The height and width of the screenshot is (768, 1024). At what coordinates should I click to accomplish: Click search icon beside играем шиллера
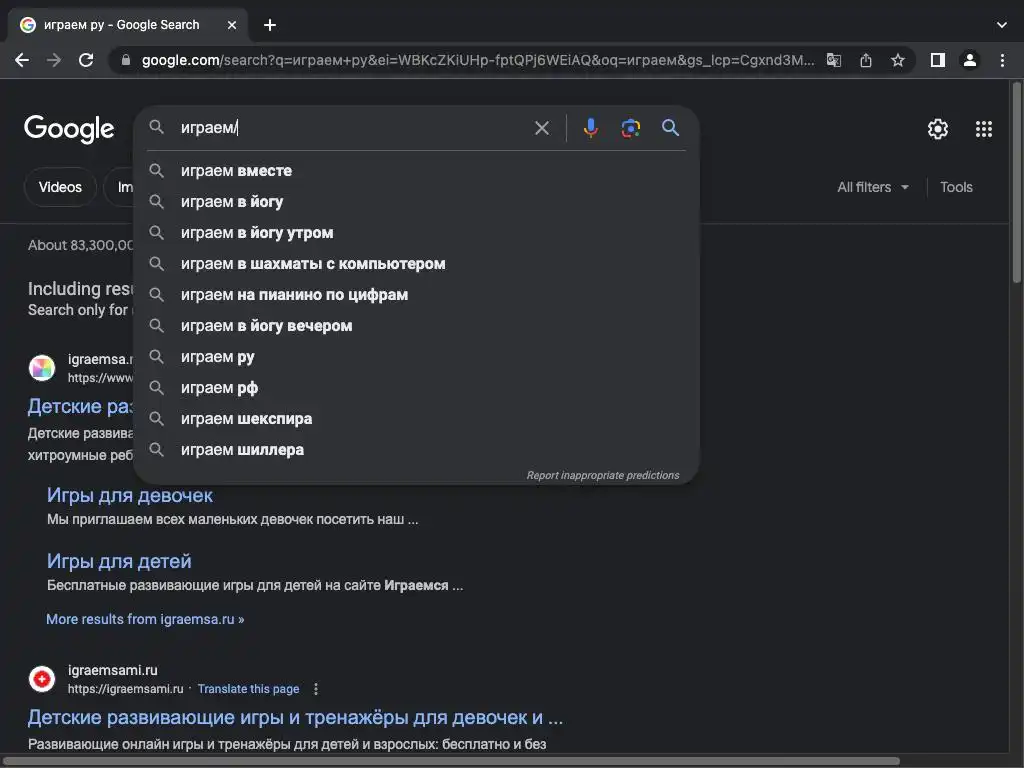156,450
